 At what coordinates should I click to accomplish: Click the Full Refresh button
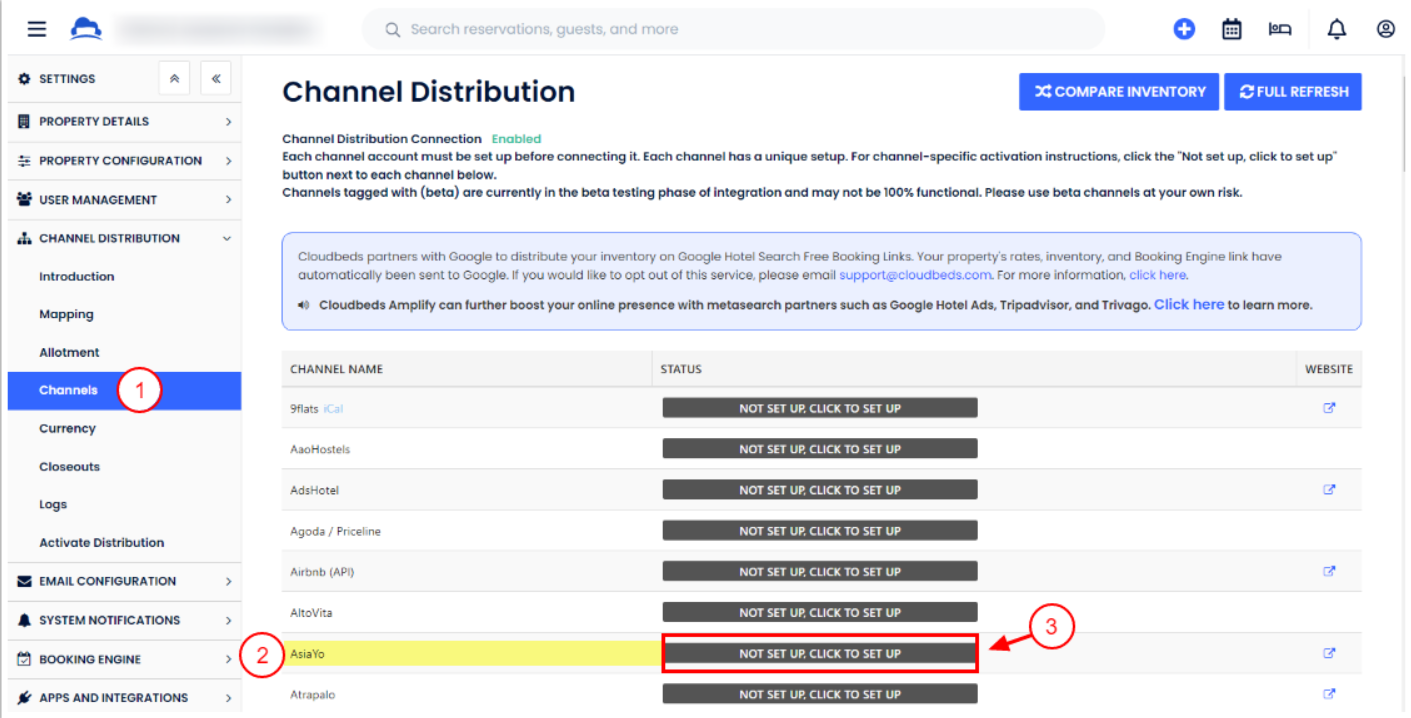coord(1293,92)
